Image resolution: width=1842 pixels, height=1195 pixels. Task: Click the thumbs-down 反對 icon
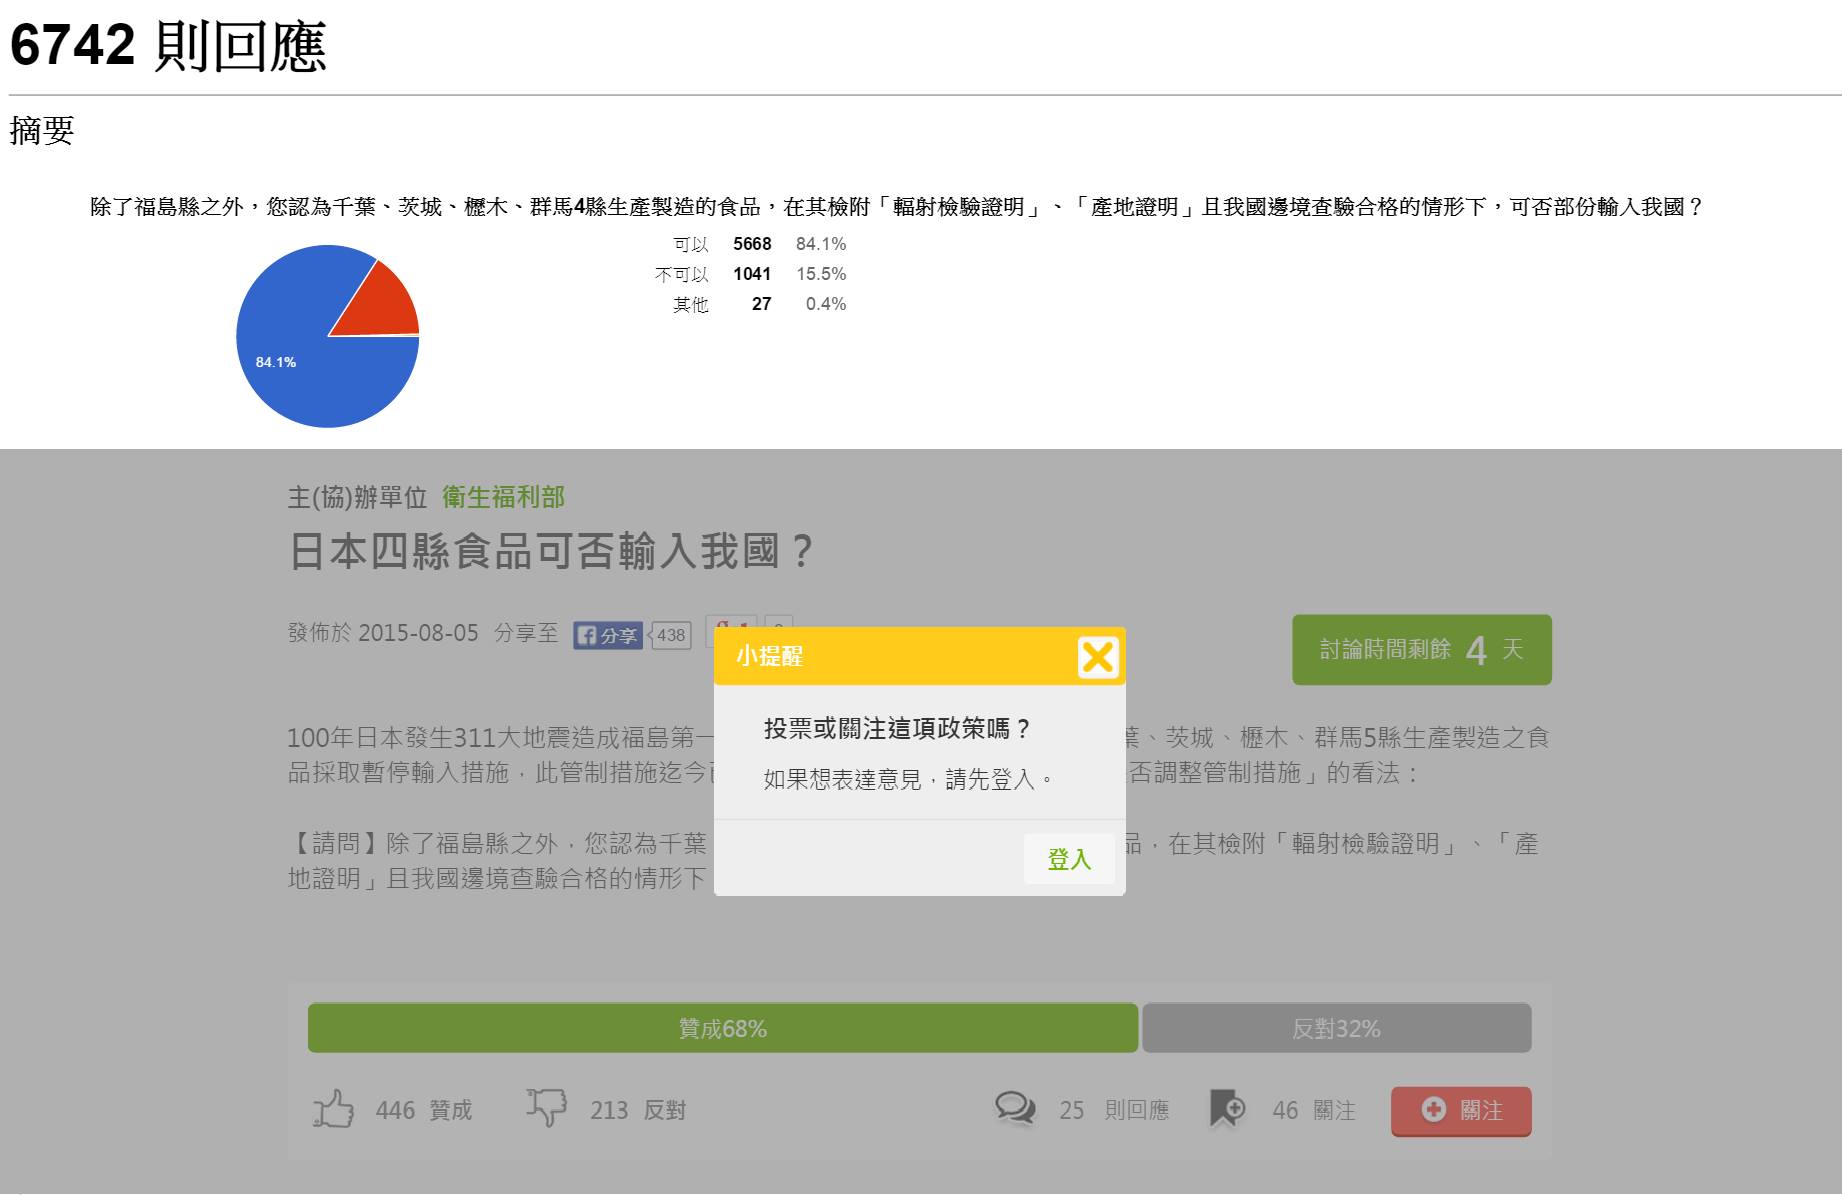546,1108
